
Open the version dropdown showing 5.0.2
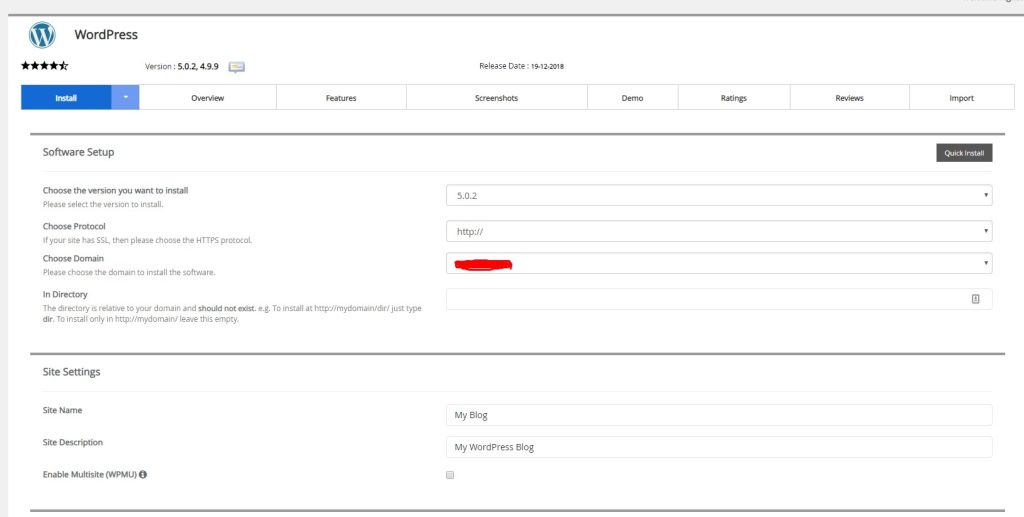pyautogui.click(x=719, y=195)
